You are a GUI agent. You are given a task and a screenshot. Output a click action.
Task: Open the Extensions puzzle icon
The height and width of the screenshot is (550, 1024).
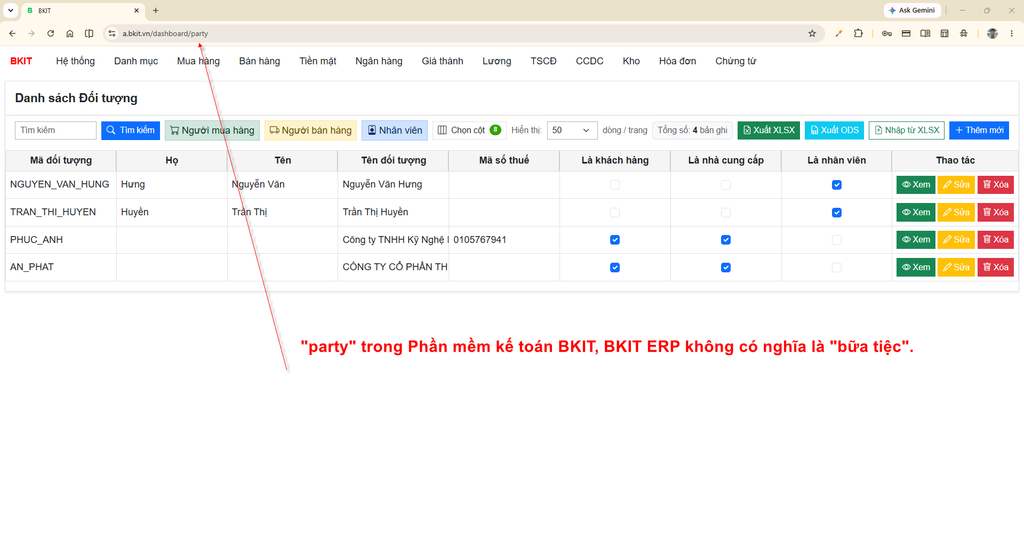click(x=858, y=33)
